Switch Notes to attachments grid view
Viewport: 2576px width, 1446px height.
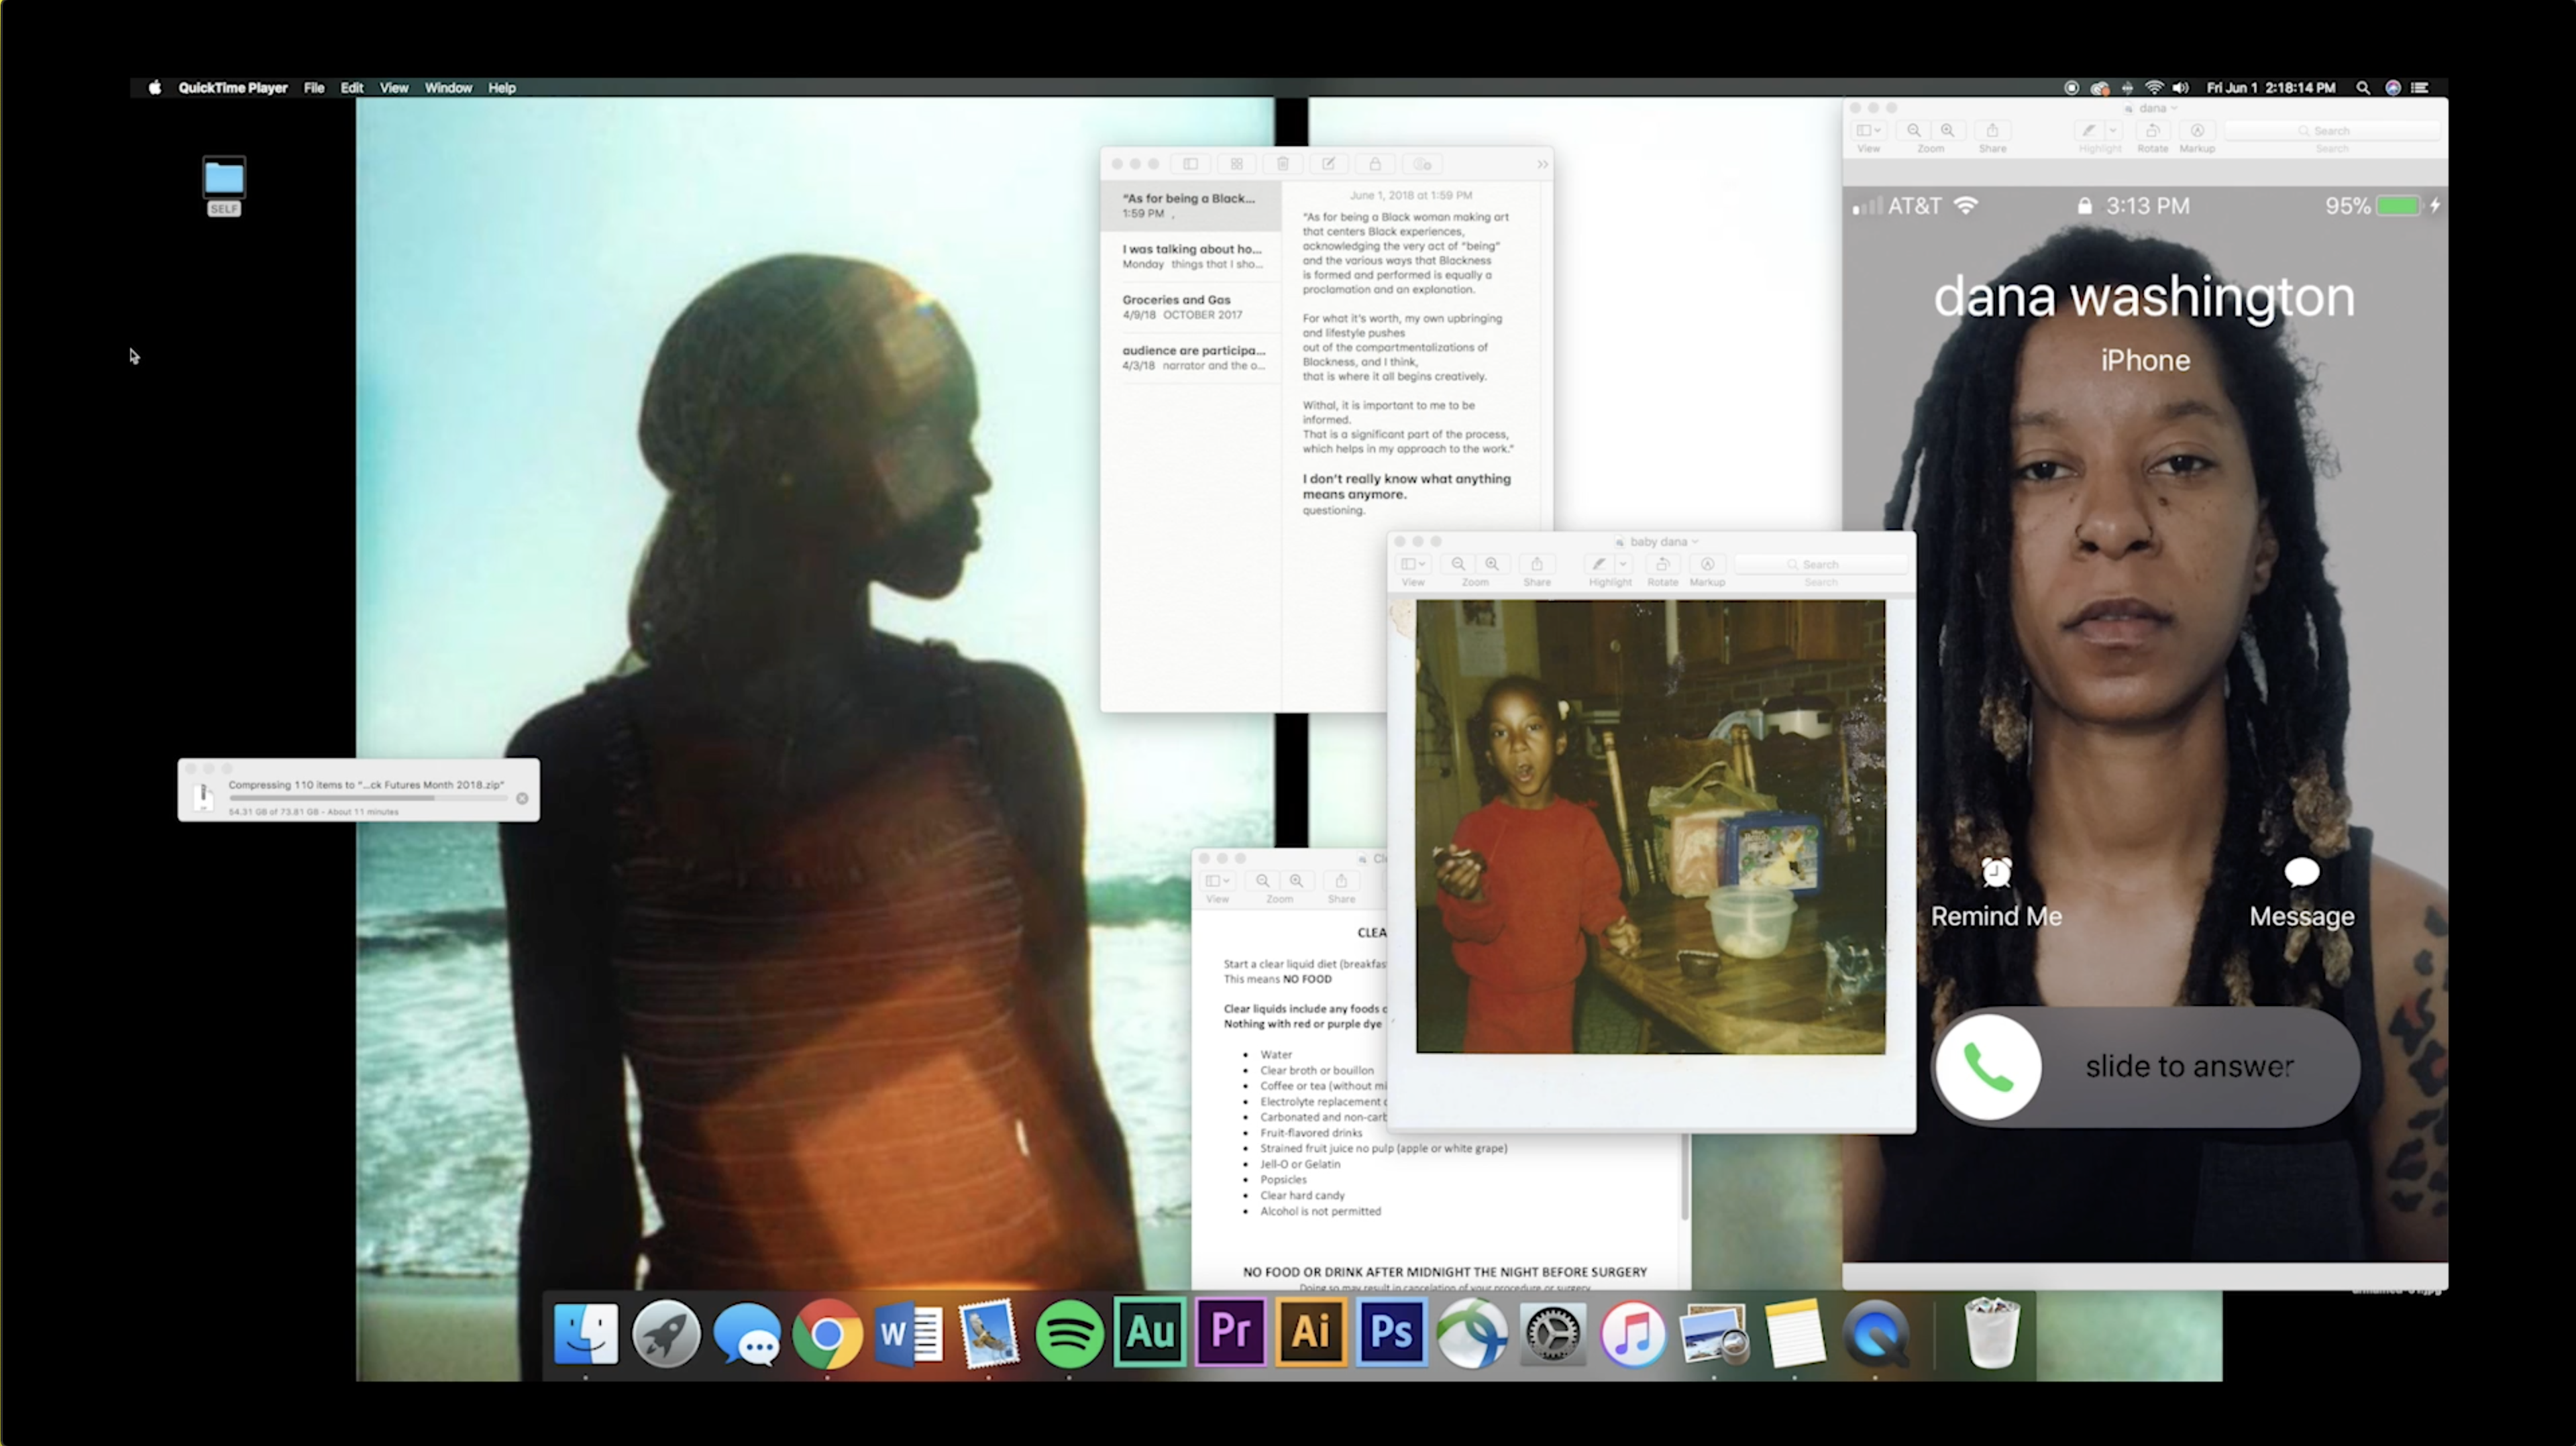(x=1237, y=164)
